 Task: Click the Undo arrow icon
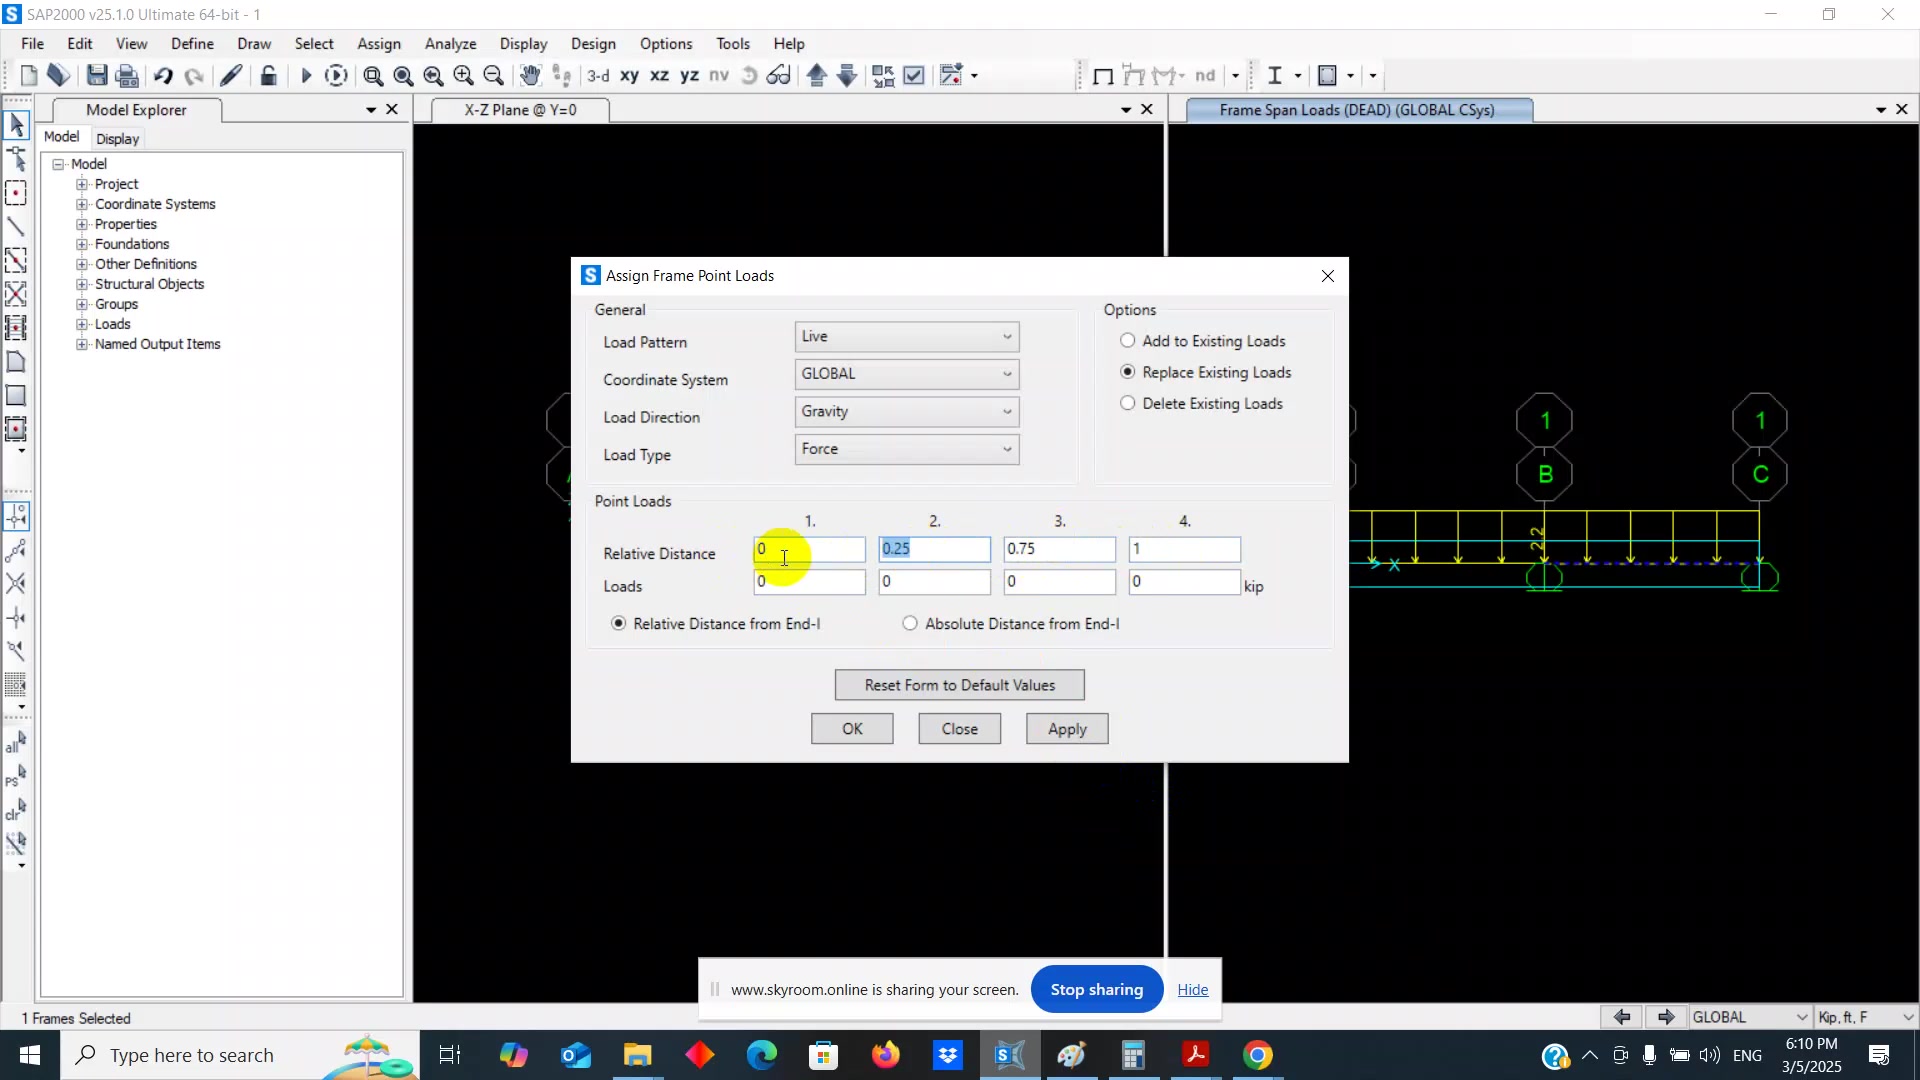point(163,76)
